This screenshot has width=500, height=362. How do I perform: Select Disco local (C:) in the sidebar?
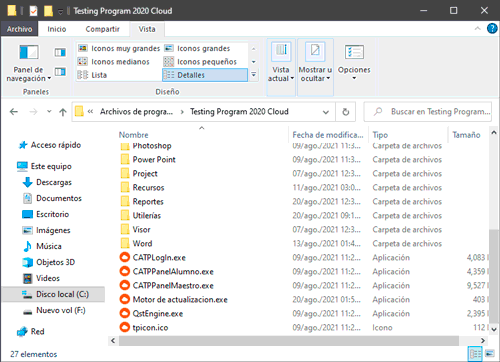[53, 294]
